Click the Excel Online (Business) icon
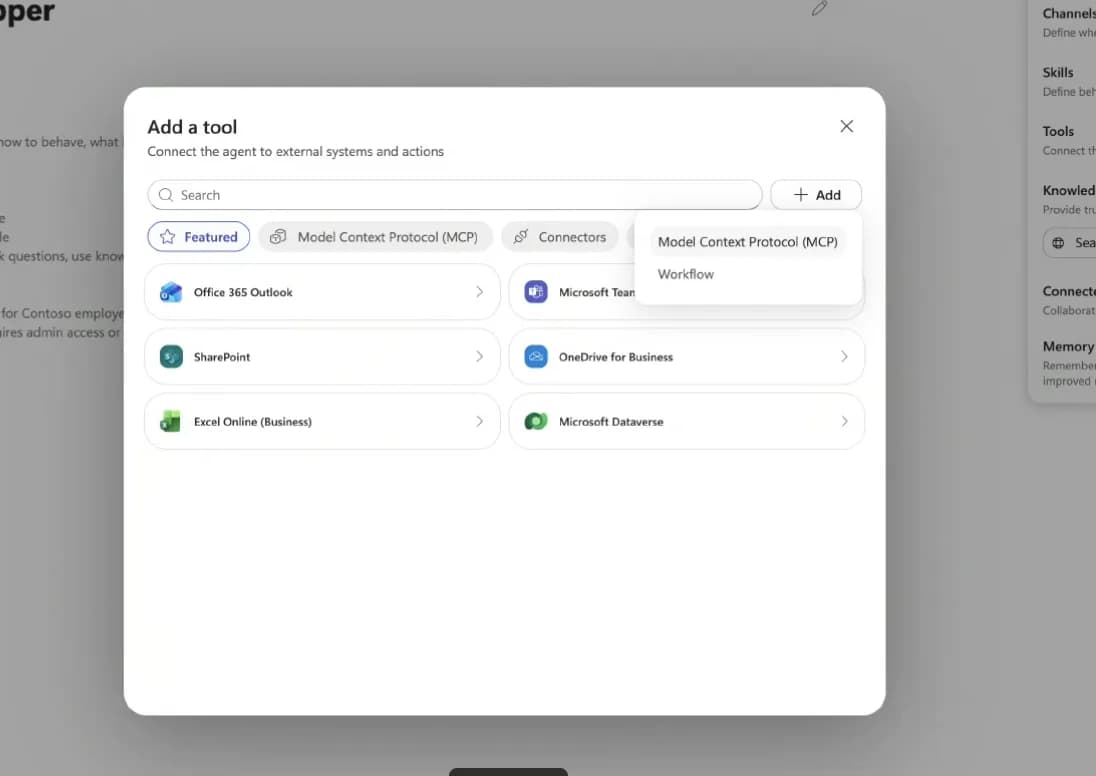The width and height of the screenshot is (1096, 776). [171, 422]
